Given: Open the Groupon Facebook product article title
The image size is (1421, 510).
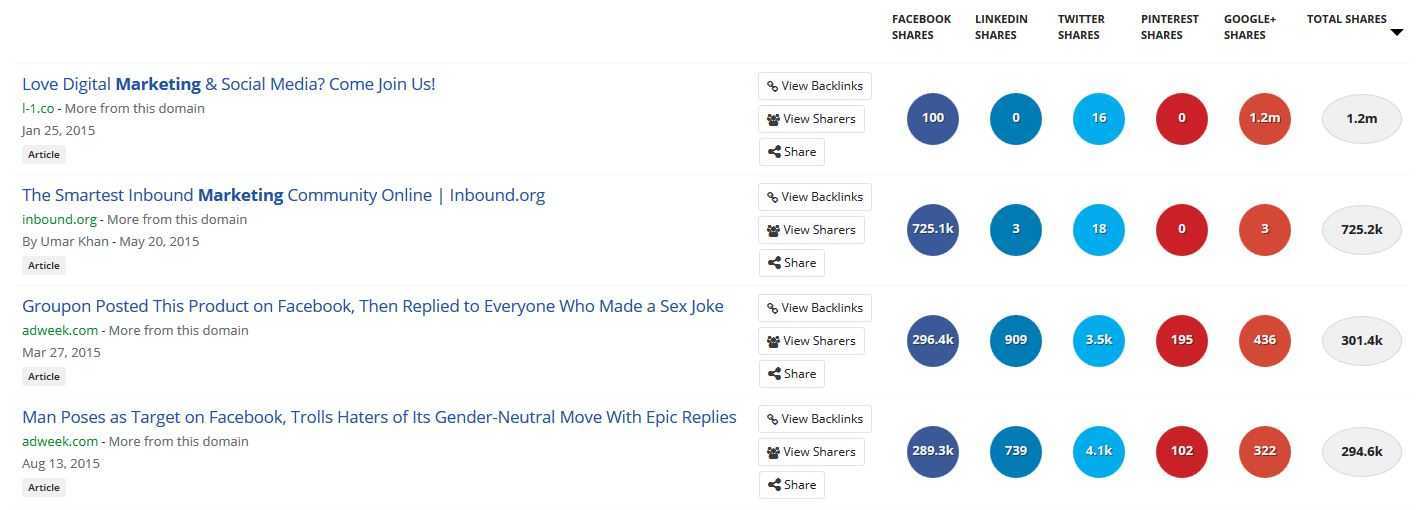Looking at the screenshot, I should 372,306.
